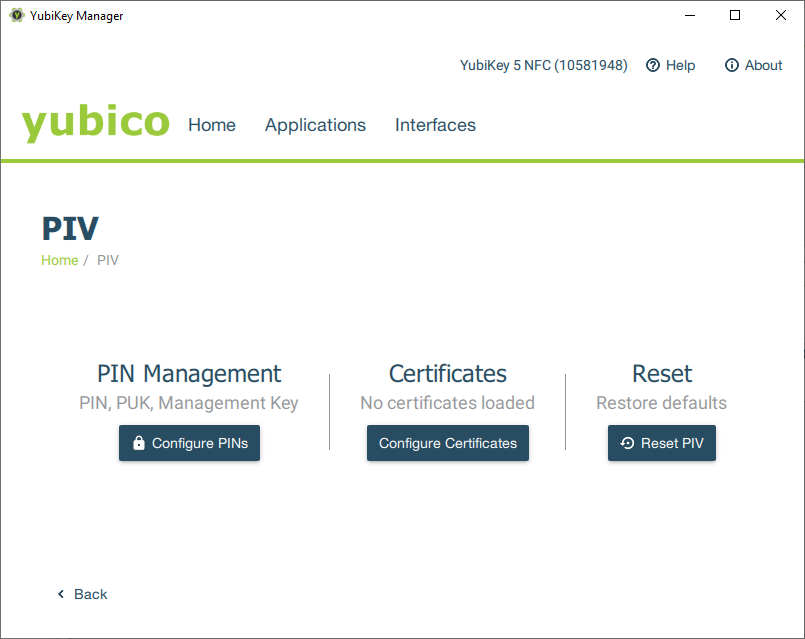The width and height of the screenshot is (805, 639).
Task: Click the YubiKey icon in title bar
Action: tap(16, 15)
